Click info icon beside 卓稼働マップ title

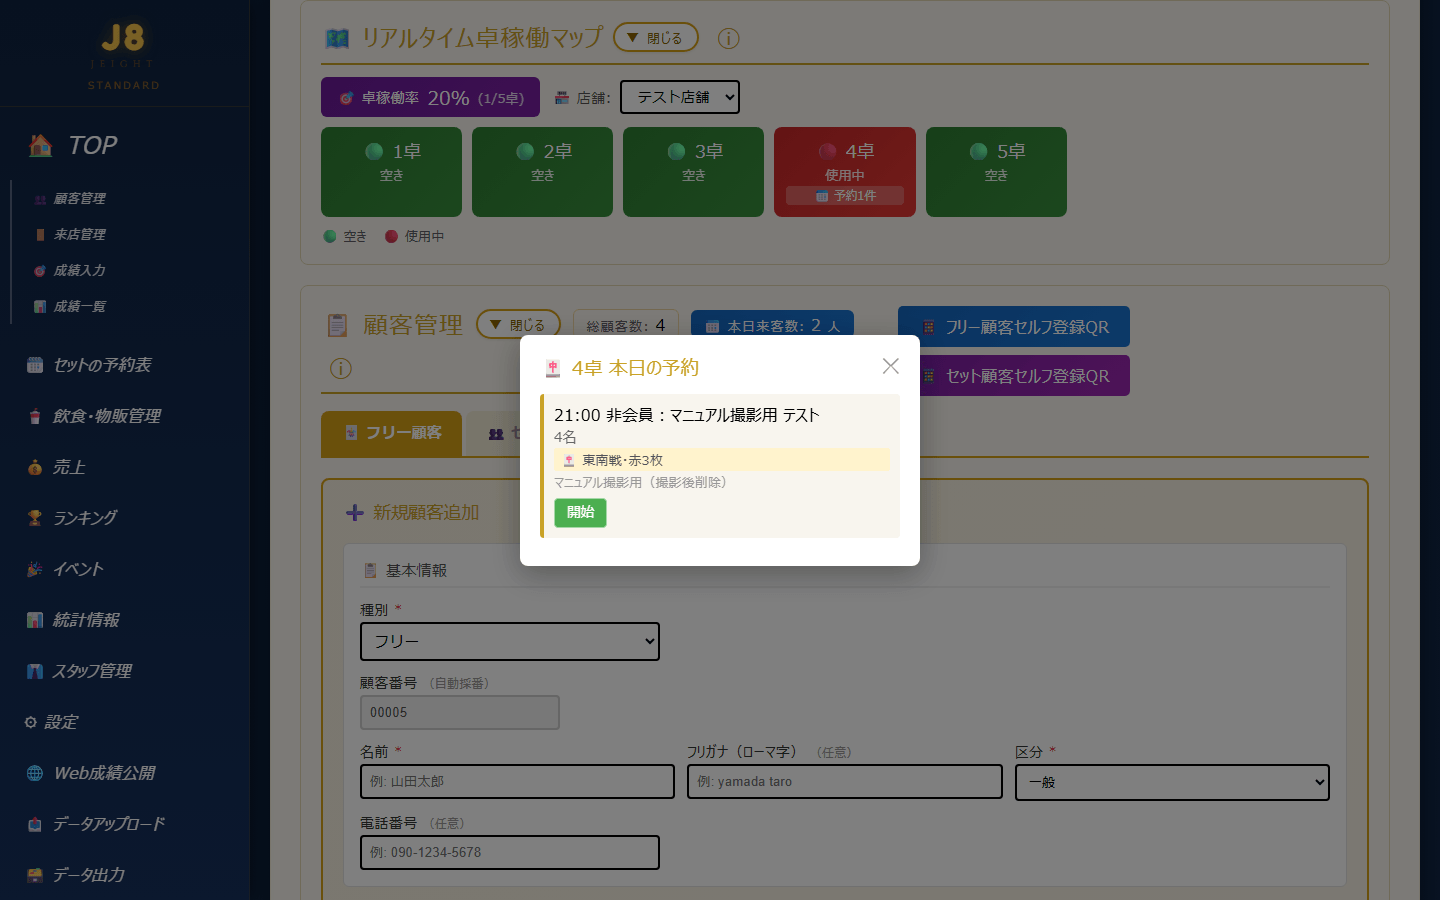[729, 39]
